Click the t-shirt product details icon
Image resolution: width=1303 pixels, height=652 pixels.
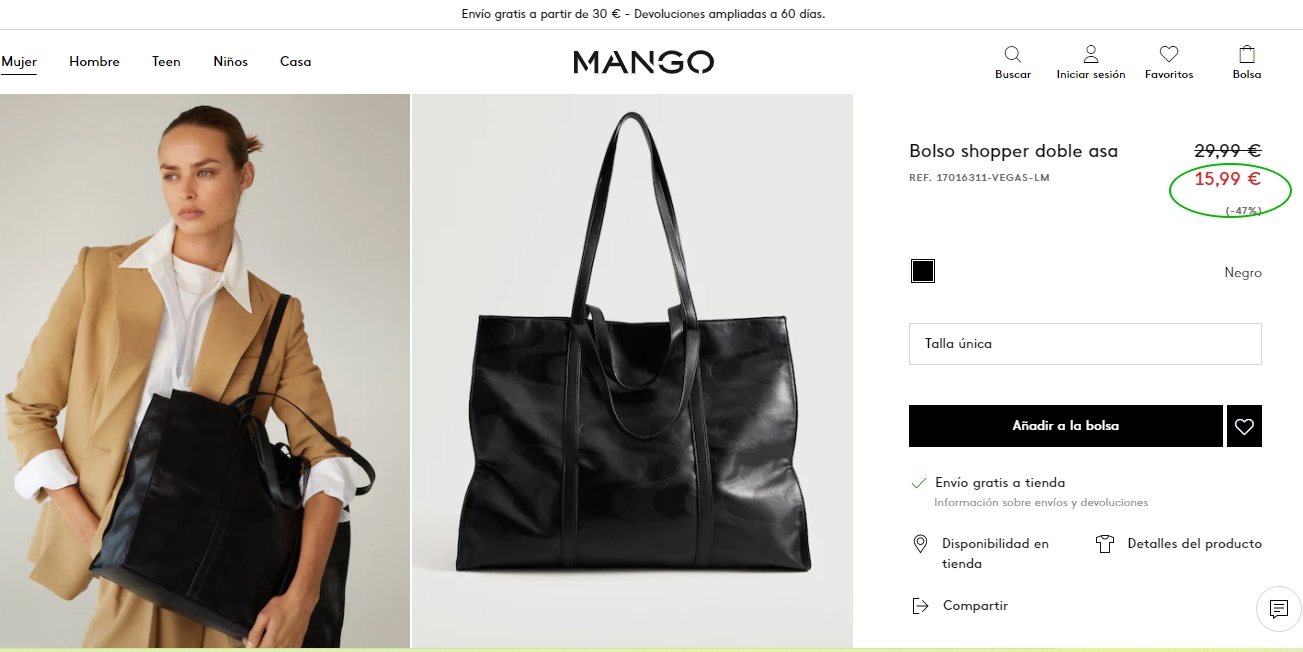pyautogui.click(x=1105, y=544)
